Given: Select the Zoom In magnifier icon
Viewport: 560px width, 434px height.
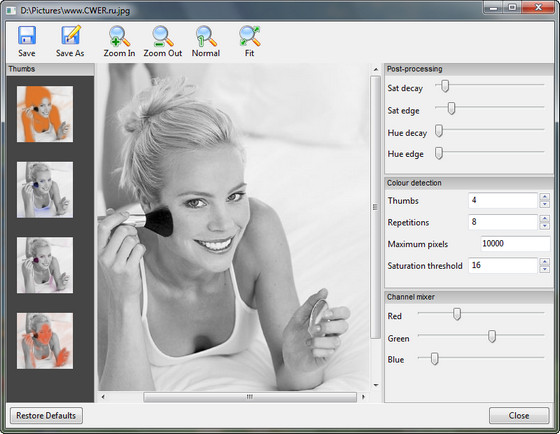Looking at the screenshot, I should click(x=119, y=36).
